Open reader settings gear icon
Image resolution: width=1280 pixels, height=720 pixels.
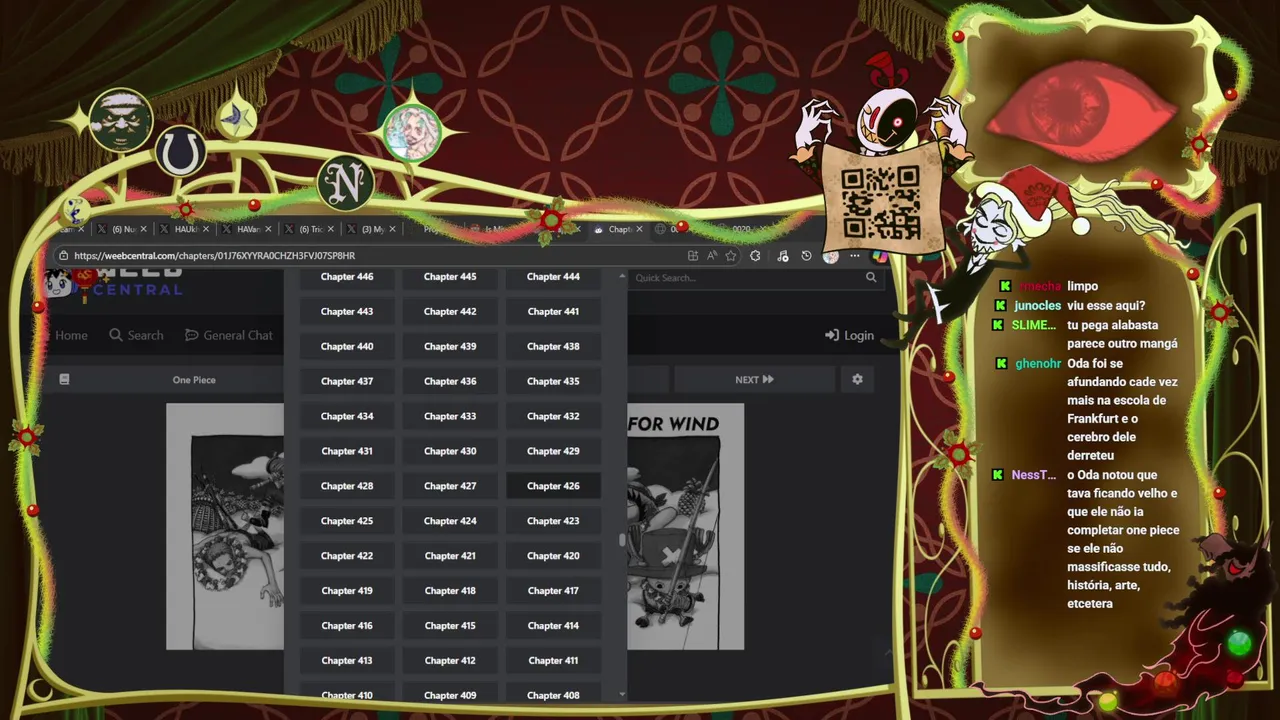[x=857, y=379]
